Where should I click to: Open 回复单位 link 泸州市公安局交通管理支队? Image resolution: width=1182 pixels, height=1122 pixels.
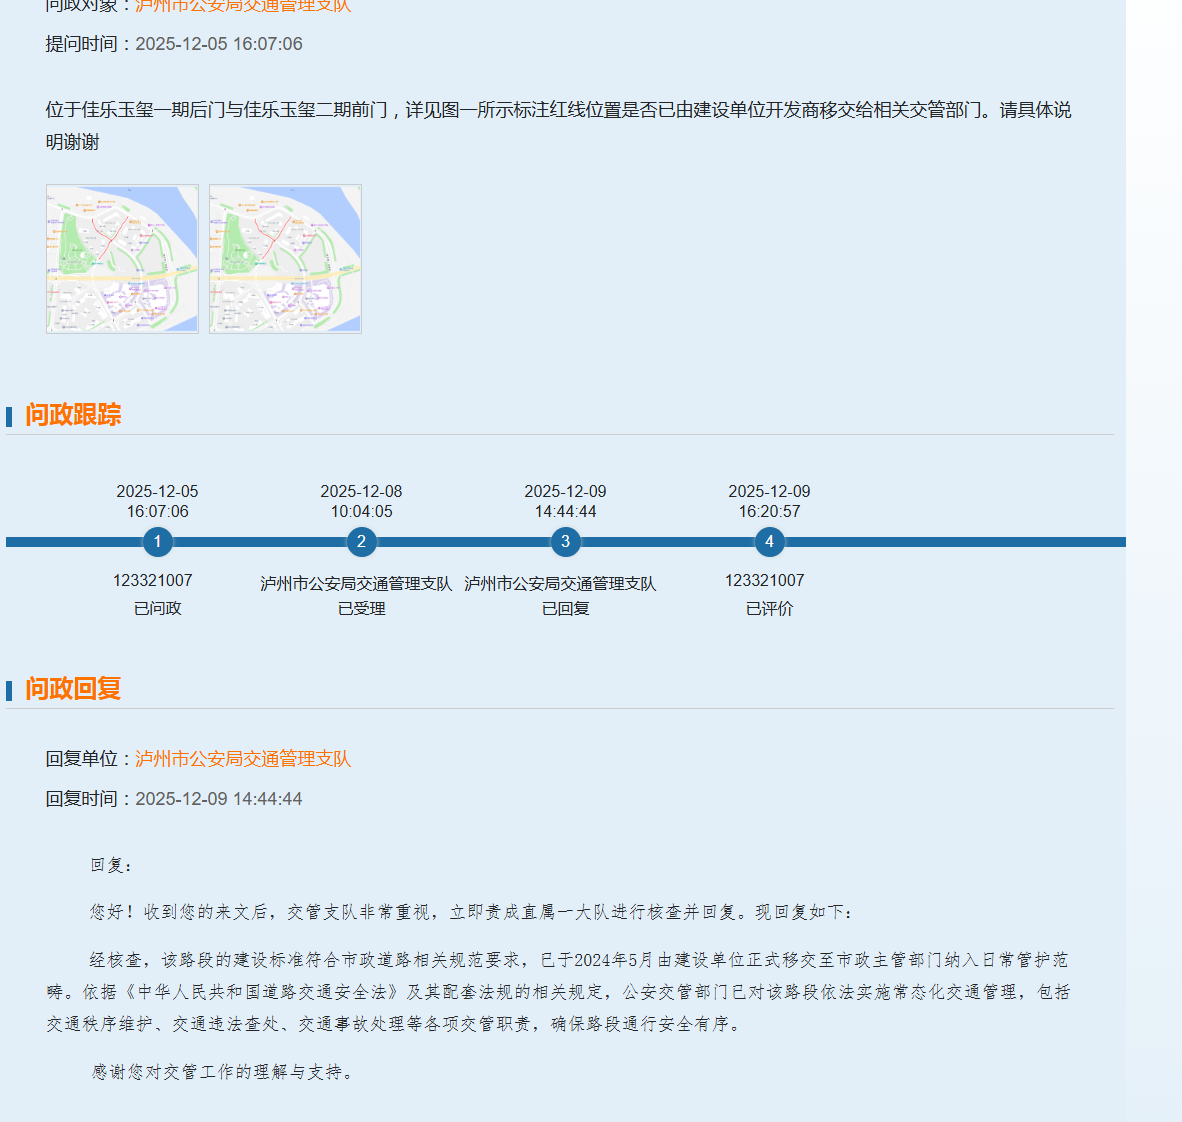click(x=243, y=759)
